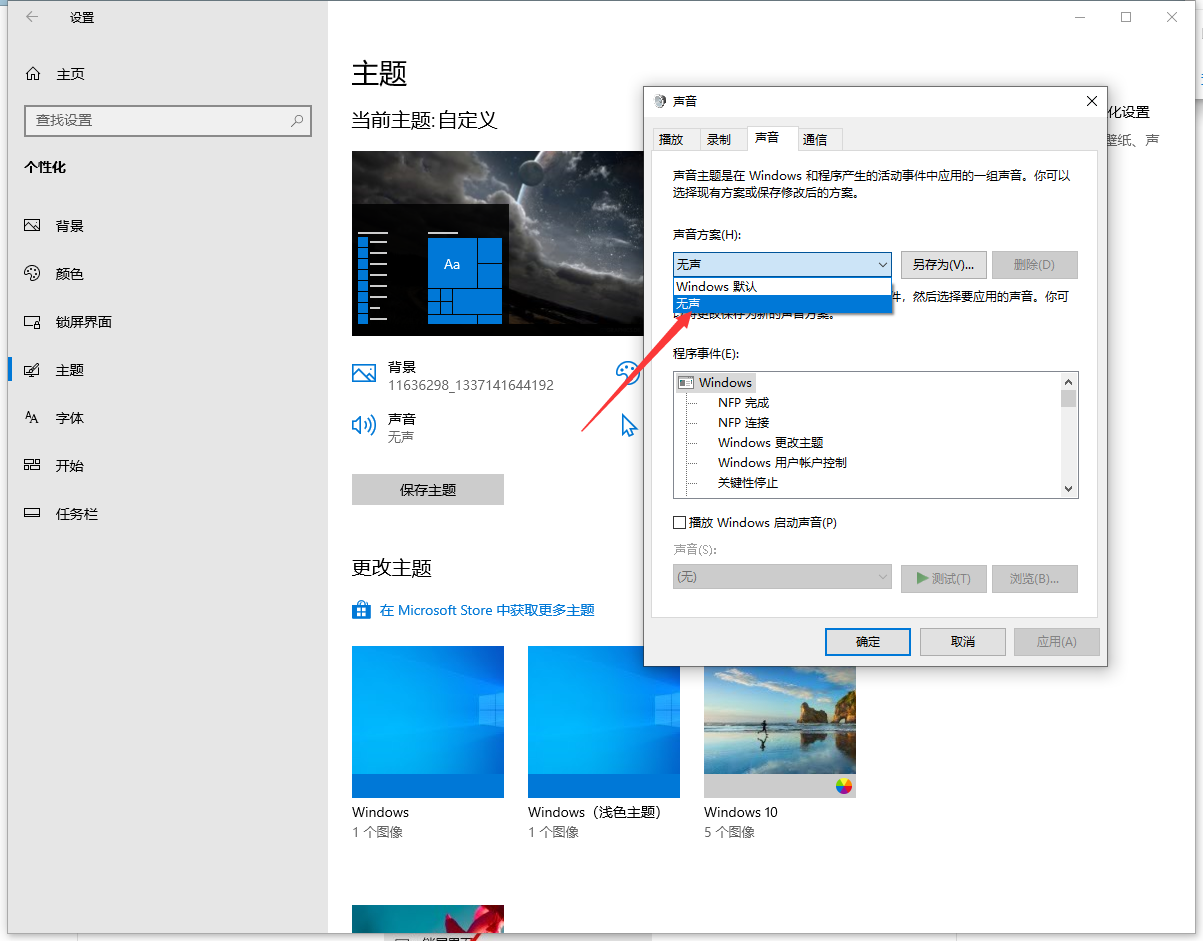Image resolution: width=1203 pixels, height=941 pixels.
Task: Click the color palette icon beside 背景
Action: pos(628,373)
